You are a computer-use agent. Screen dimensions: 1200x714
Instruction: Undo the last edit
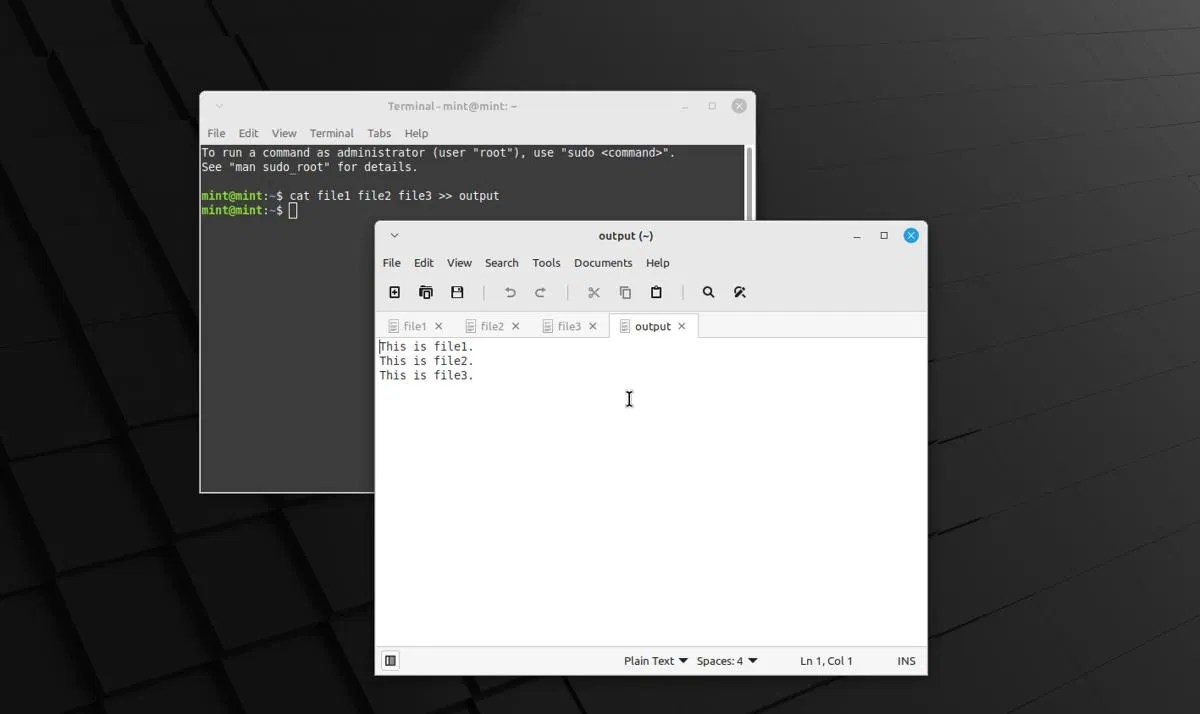pyautogui.click(x=509, y=292)
